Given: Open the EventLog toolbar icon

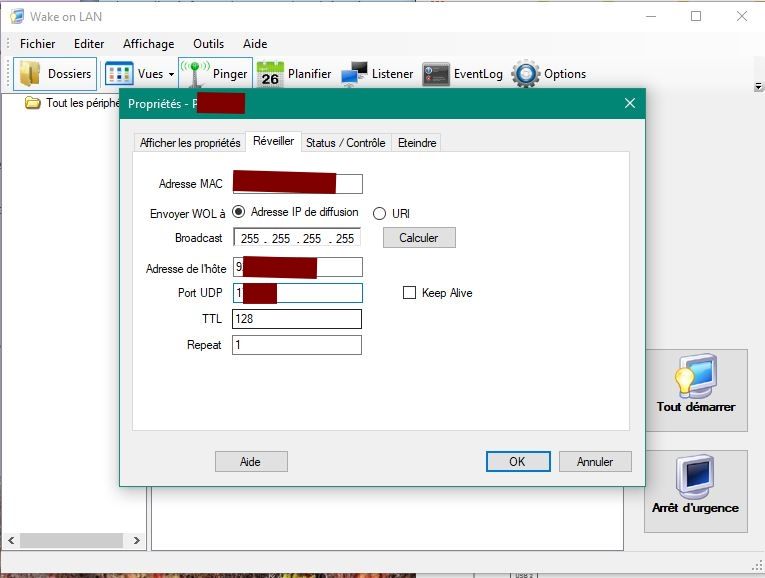Looking at the screenshot, I should coord(435,74).
